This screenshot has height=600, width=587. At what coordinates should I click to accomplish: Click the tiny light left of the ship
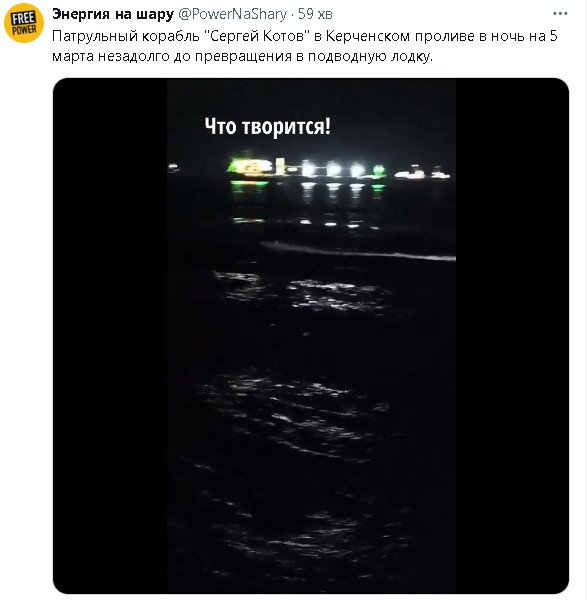tap(173, 167)
